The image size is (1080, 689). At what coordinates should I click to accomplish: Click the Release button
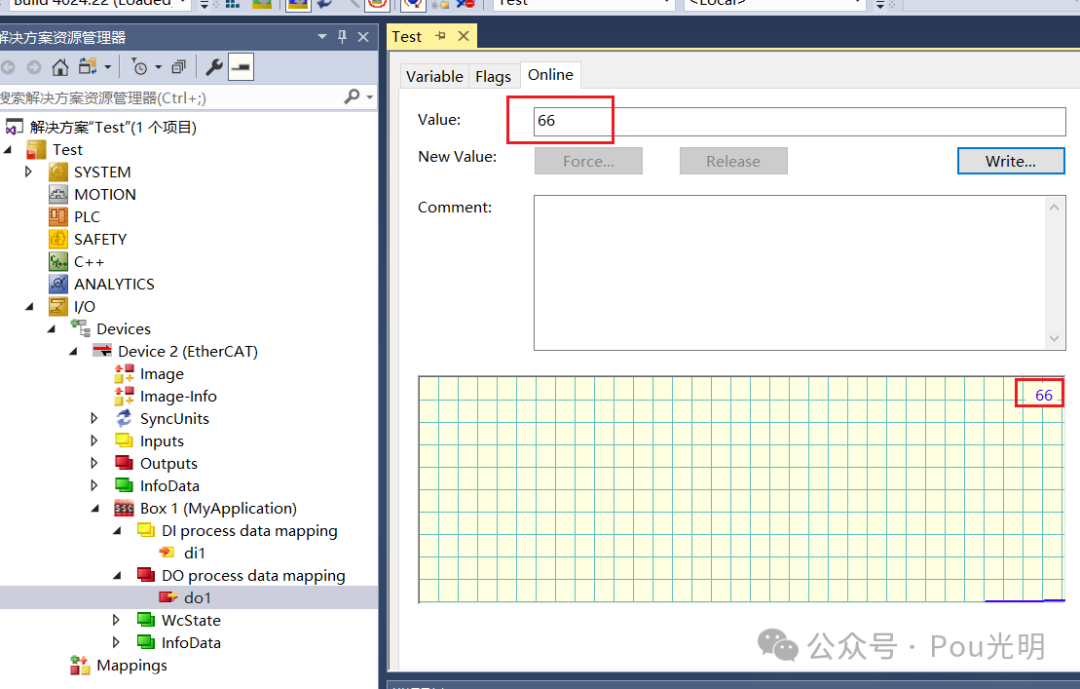tap(733, 161)
